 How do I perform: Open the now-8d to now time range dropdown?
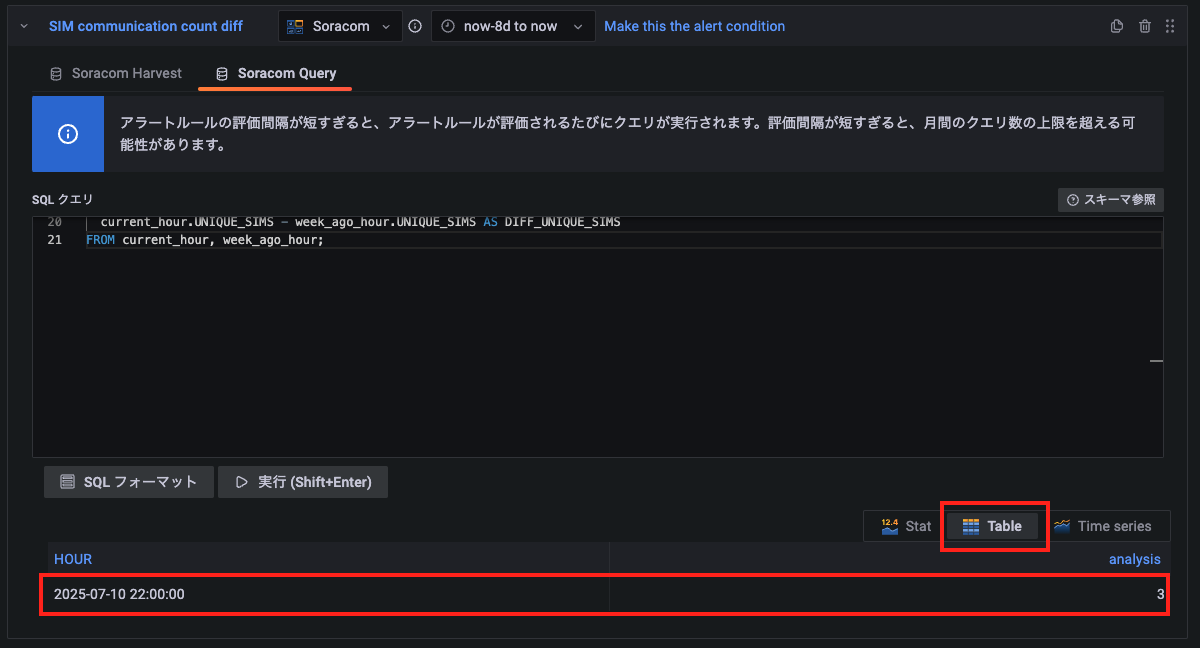512,26
